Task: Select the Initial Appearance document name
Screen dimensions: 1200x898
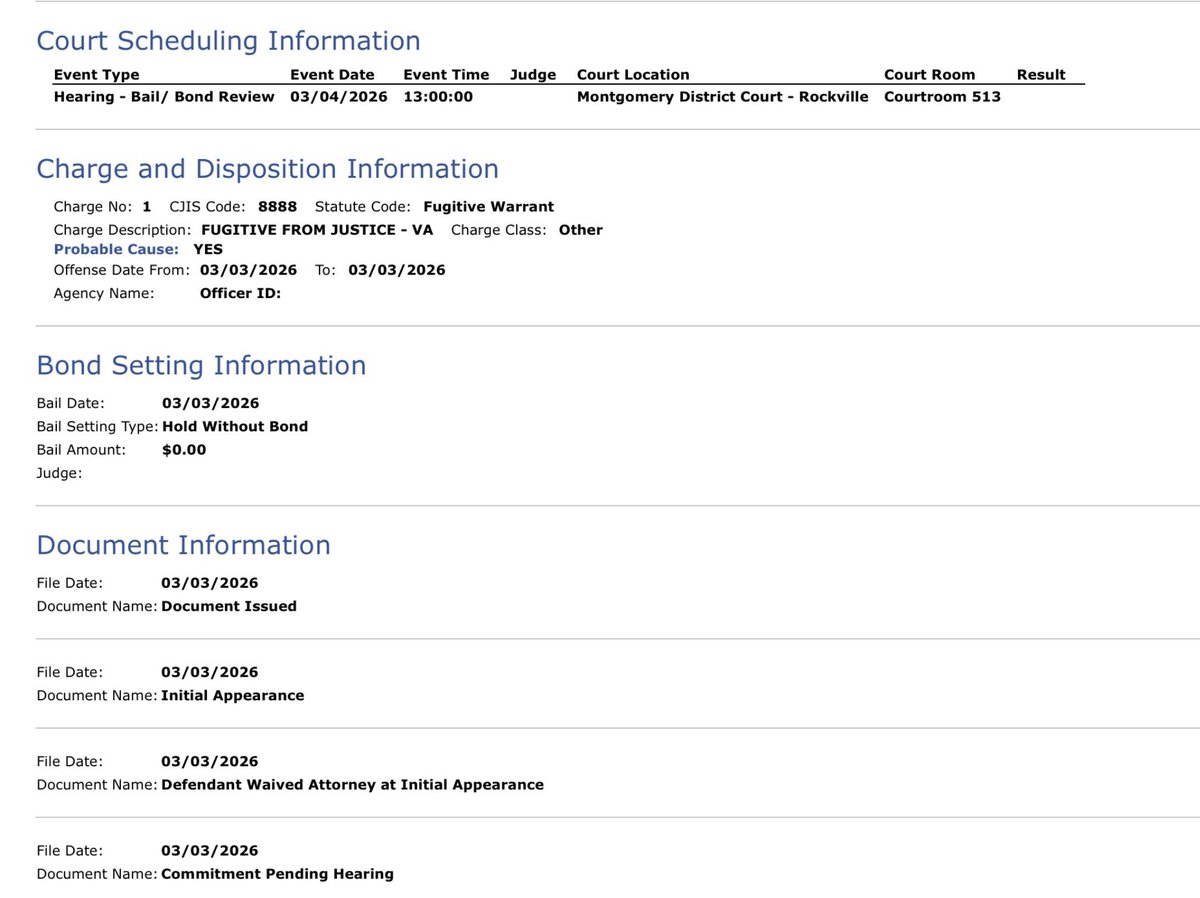Action: point(233,695)
